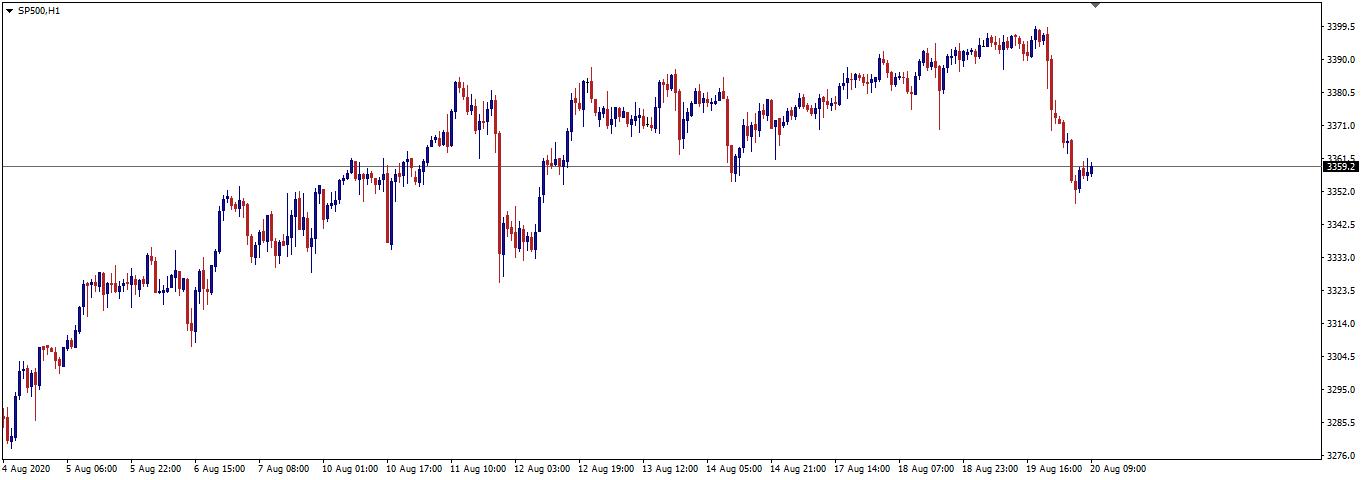Click the 10 Aug 17:00 time label

coord(412,468)
